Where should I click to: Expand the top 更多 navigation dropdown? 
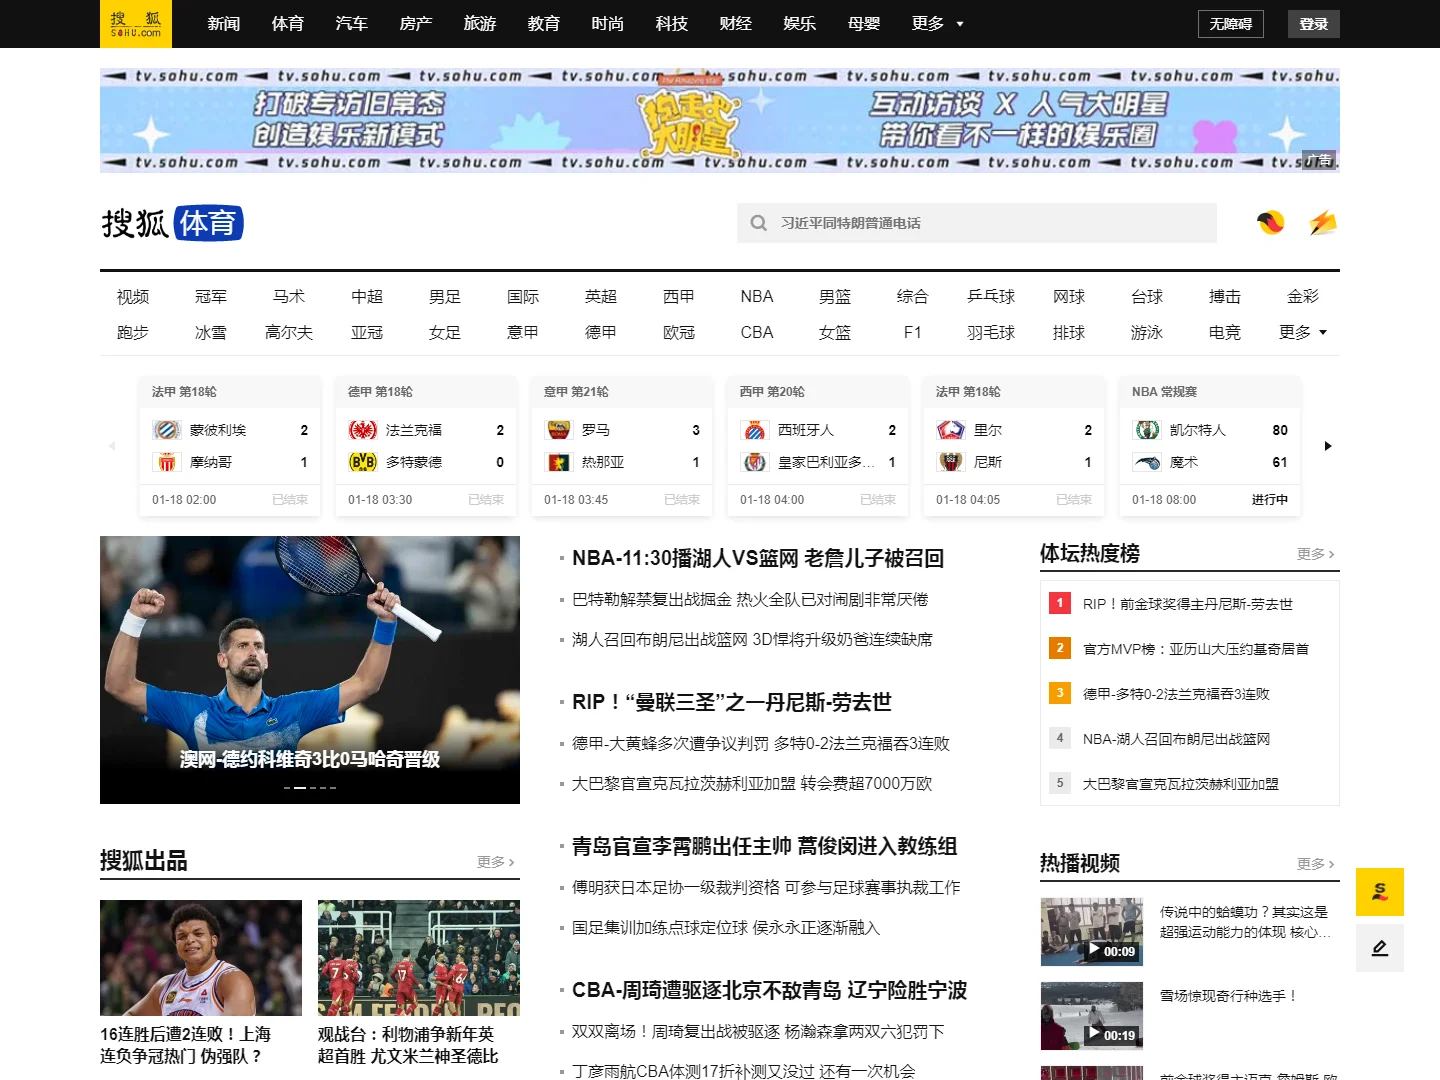(937, 24)
